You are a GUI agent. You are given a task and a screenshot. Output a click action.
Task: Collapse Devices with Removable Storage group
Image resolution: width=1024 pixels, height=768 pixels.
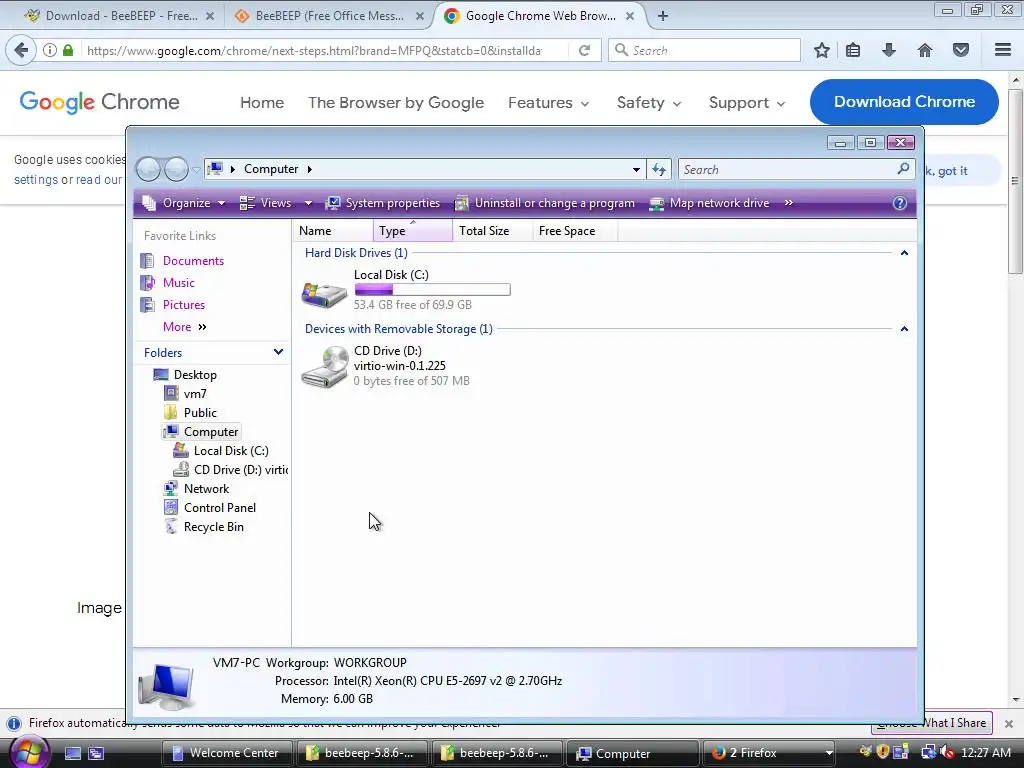pyautogui.click(x=904, y=328)
